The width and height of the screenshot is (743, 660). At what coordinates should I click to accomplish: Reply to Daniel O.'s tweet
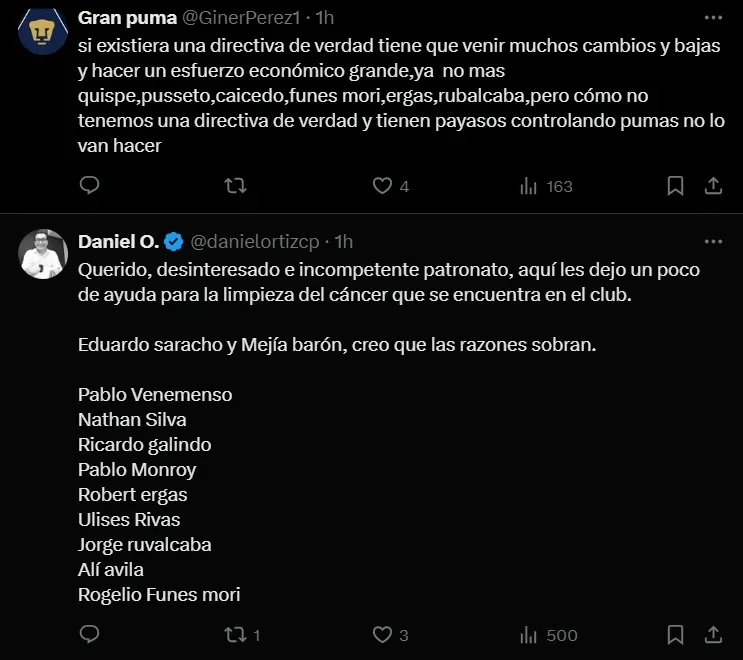89,635
